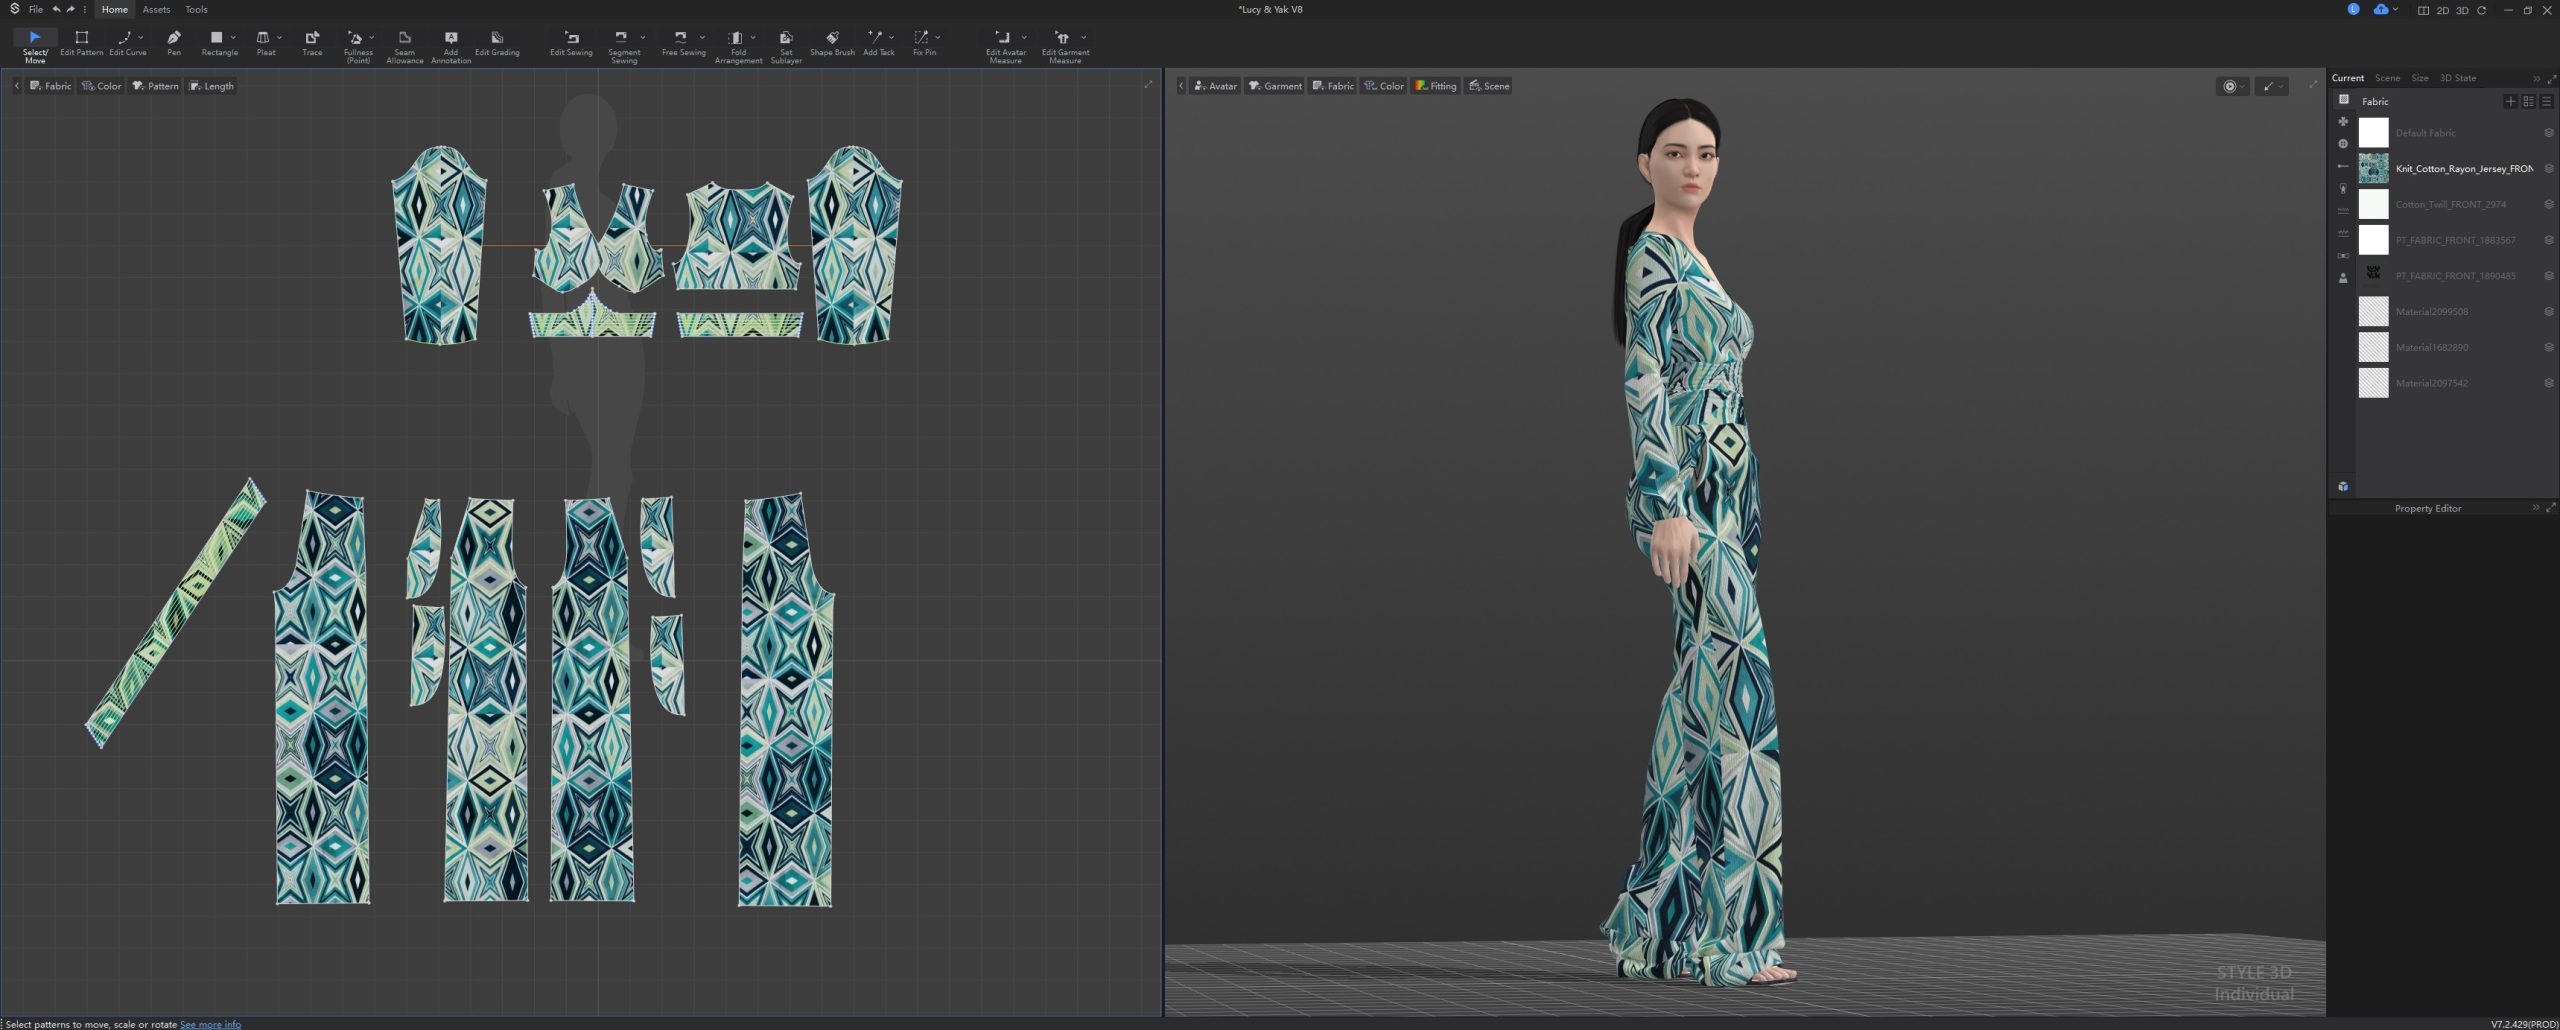Select the Pleat tool

pos(264,44)
